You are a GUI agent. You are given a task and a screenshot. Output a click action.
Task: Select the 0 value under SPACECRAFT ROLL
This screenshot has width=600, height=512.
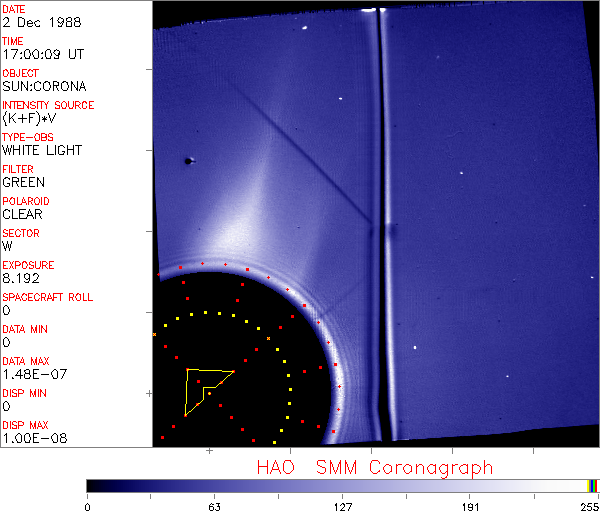pyautogui.click(x=6, y=310)
